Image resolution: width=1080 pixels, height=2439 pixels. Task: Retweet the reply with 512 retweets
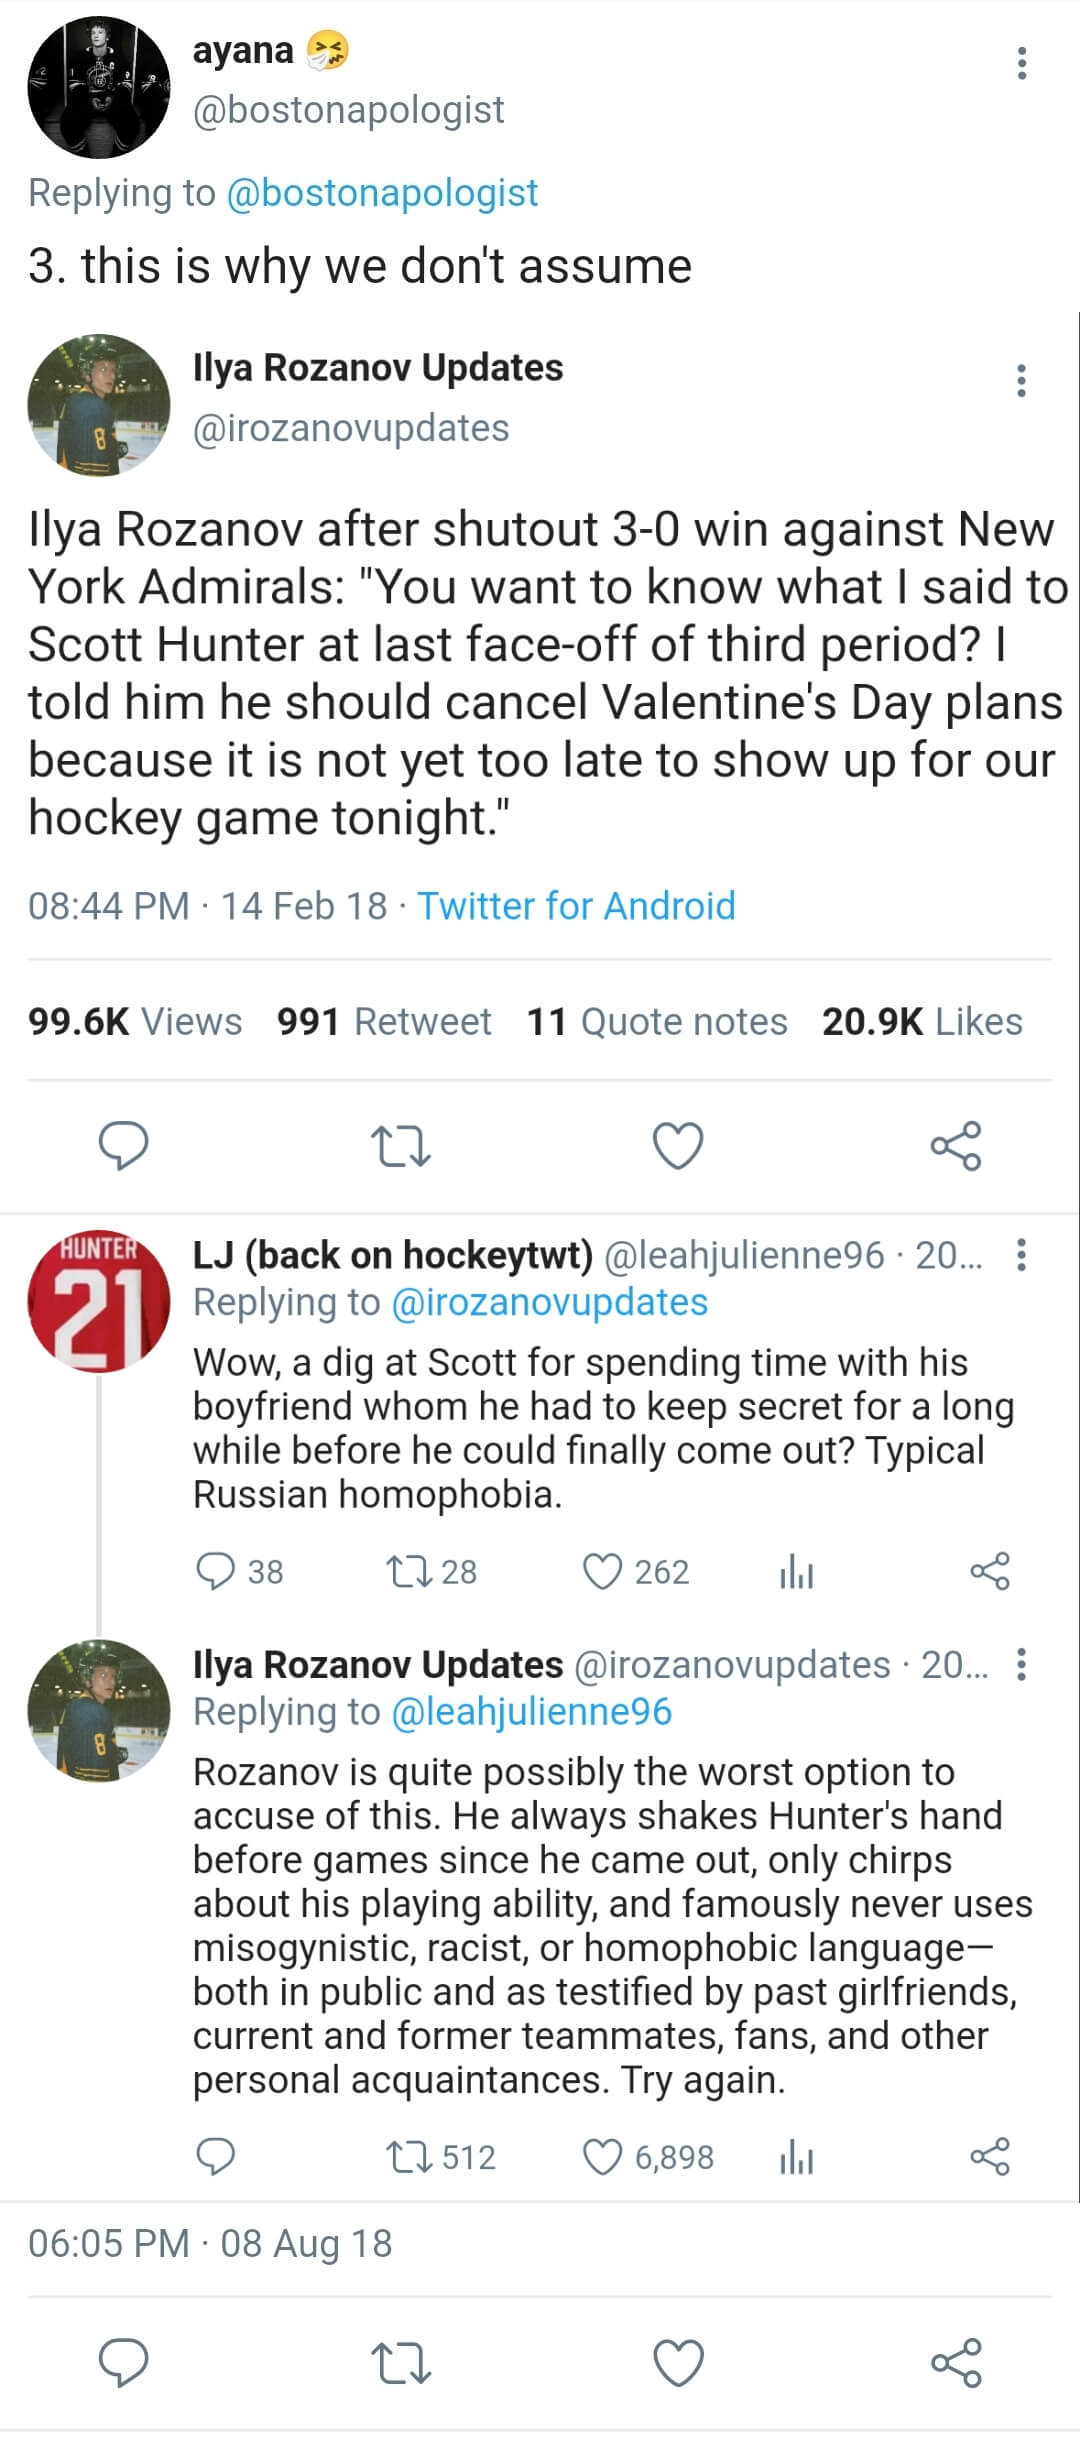441,2157
